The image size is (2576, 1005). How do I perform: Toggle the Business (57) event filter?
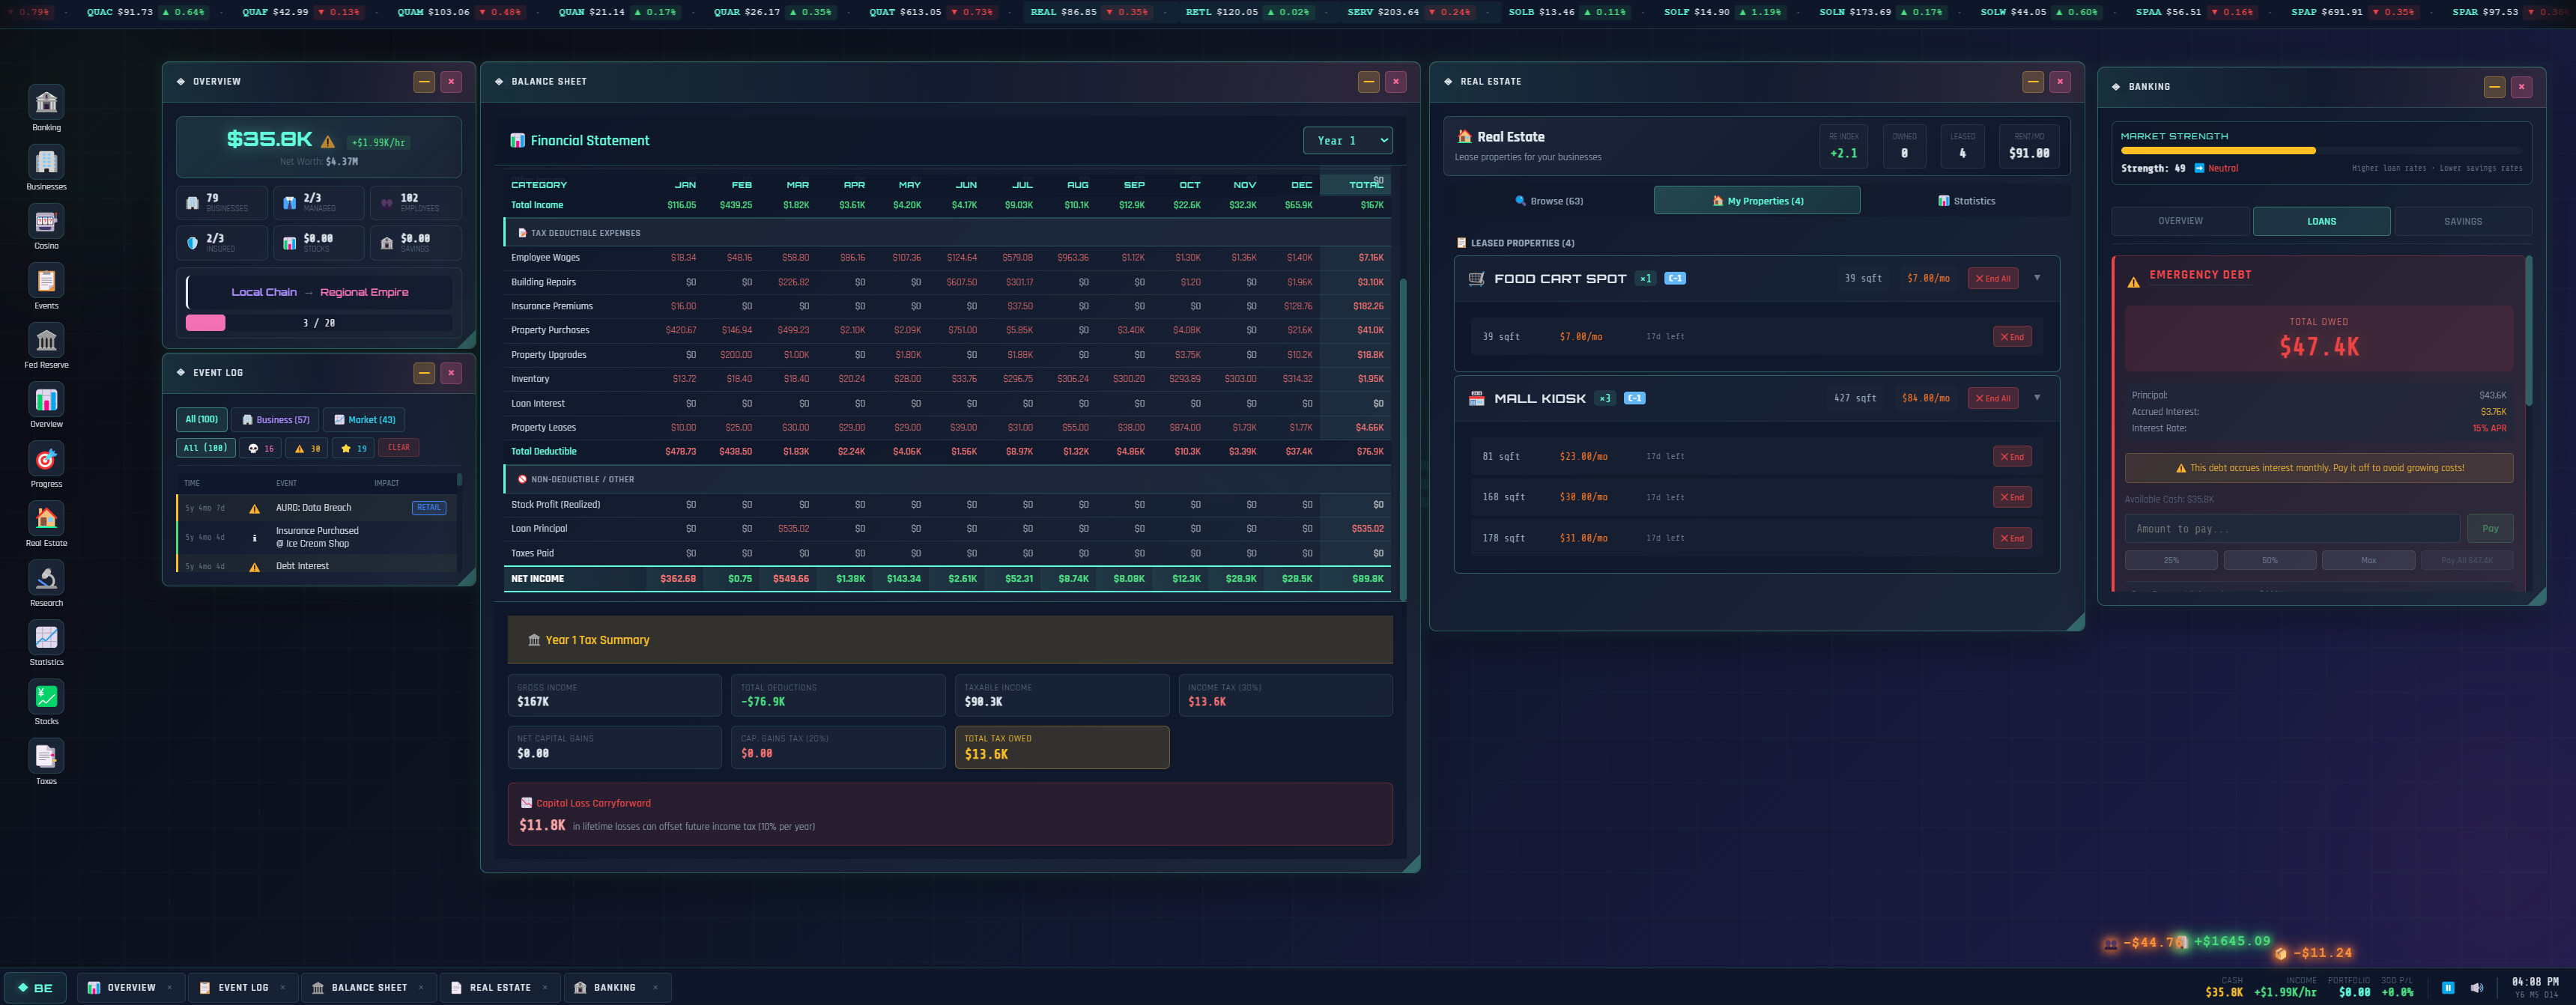275,419
